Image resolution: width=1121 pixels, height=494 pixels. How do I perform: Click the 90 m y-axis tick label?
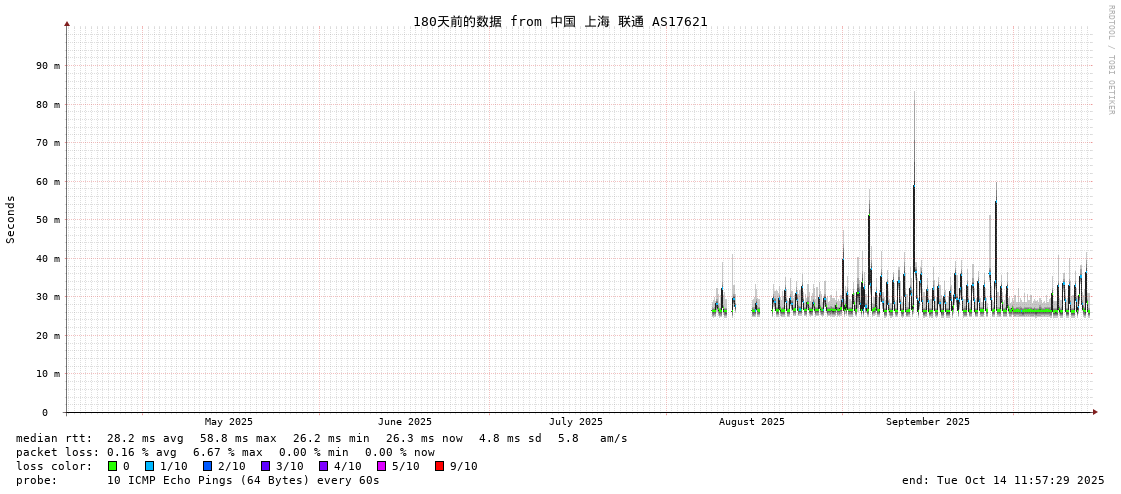(48, 66)
